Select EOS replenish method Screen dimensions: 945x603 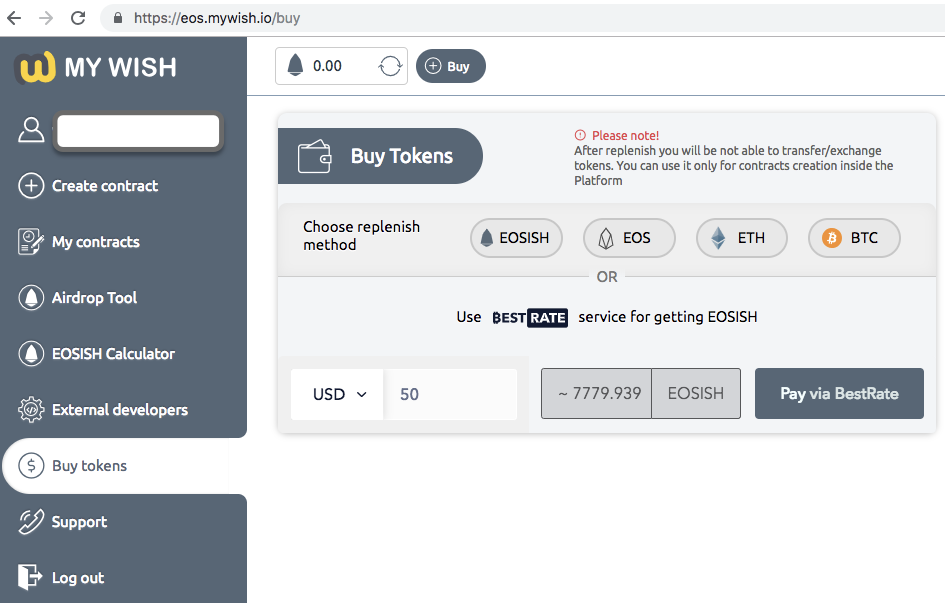(629, 238)
